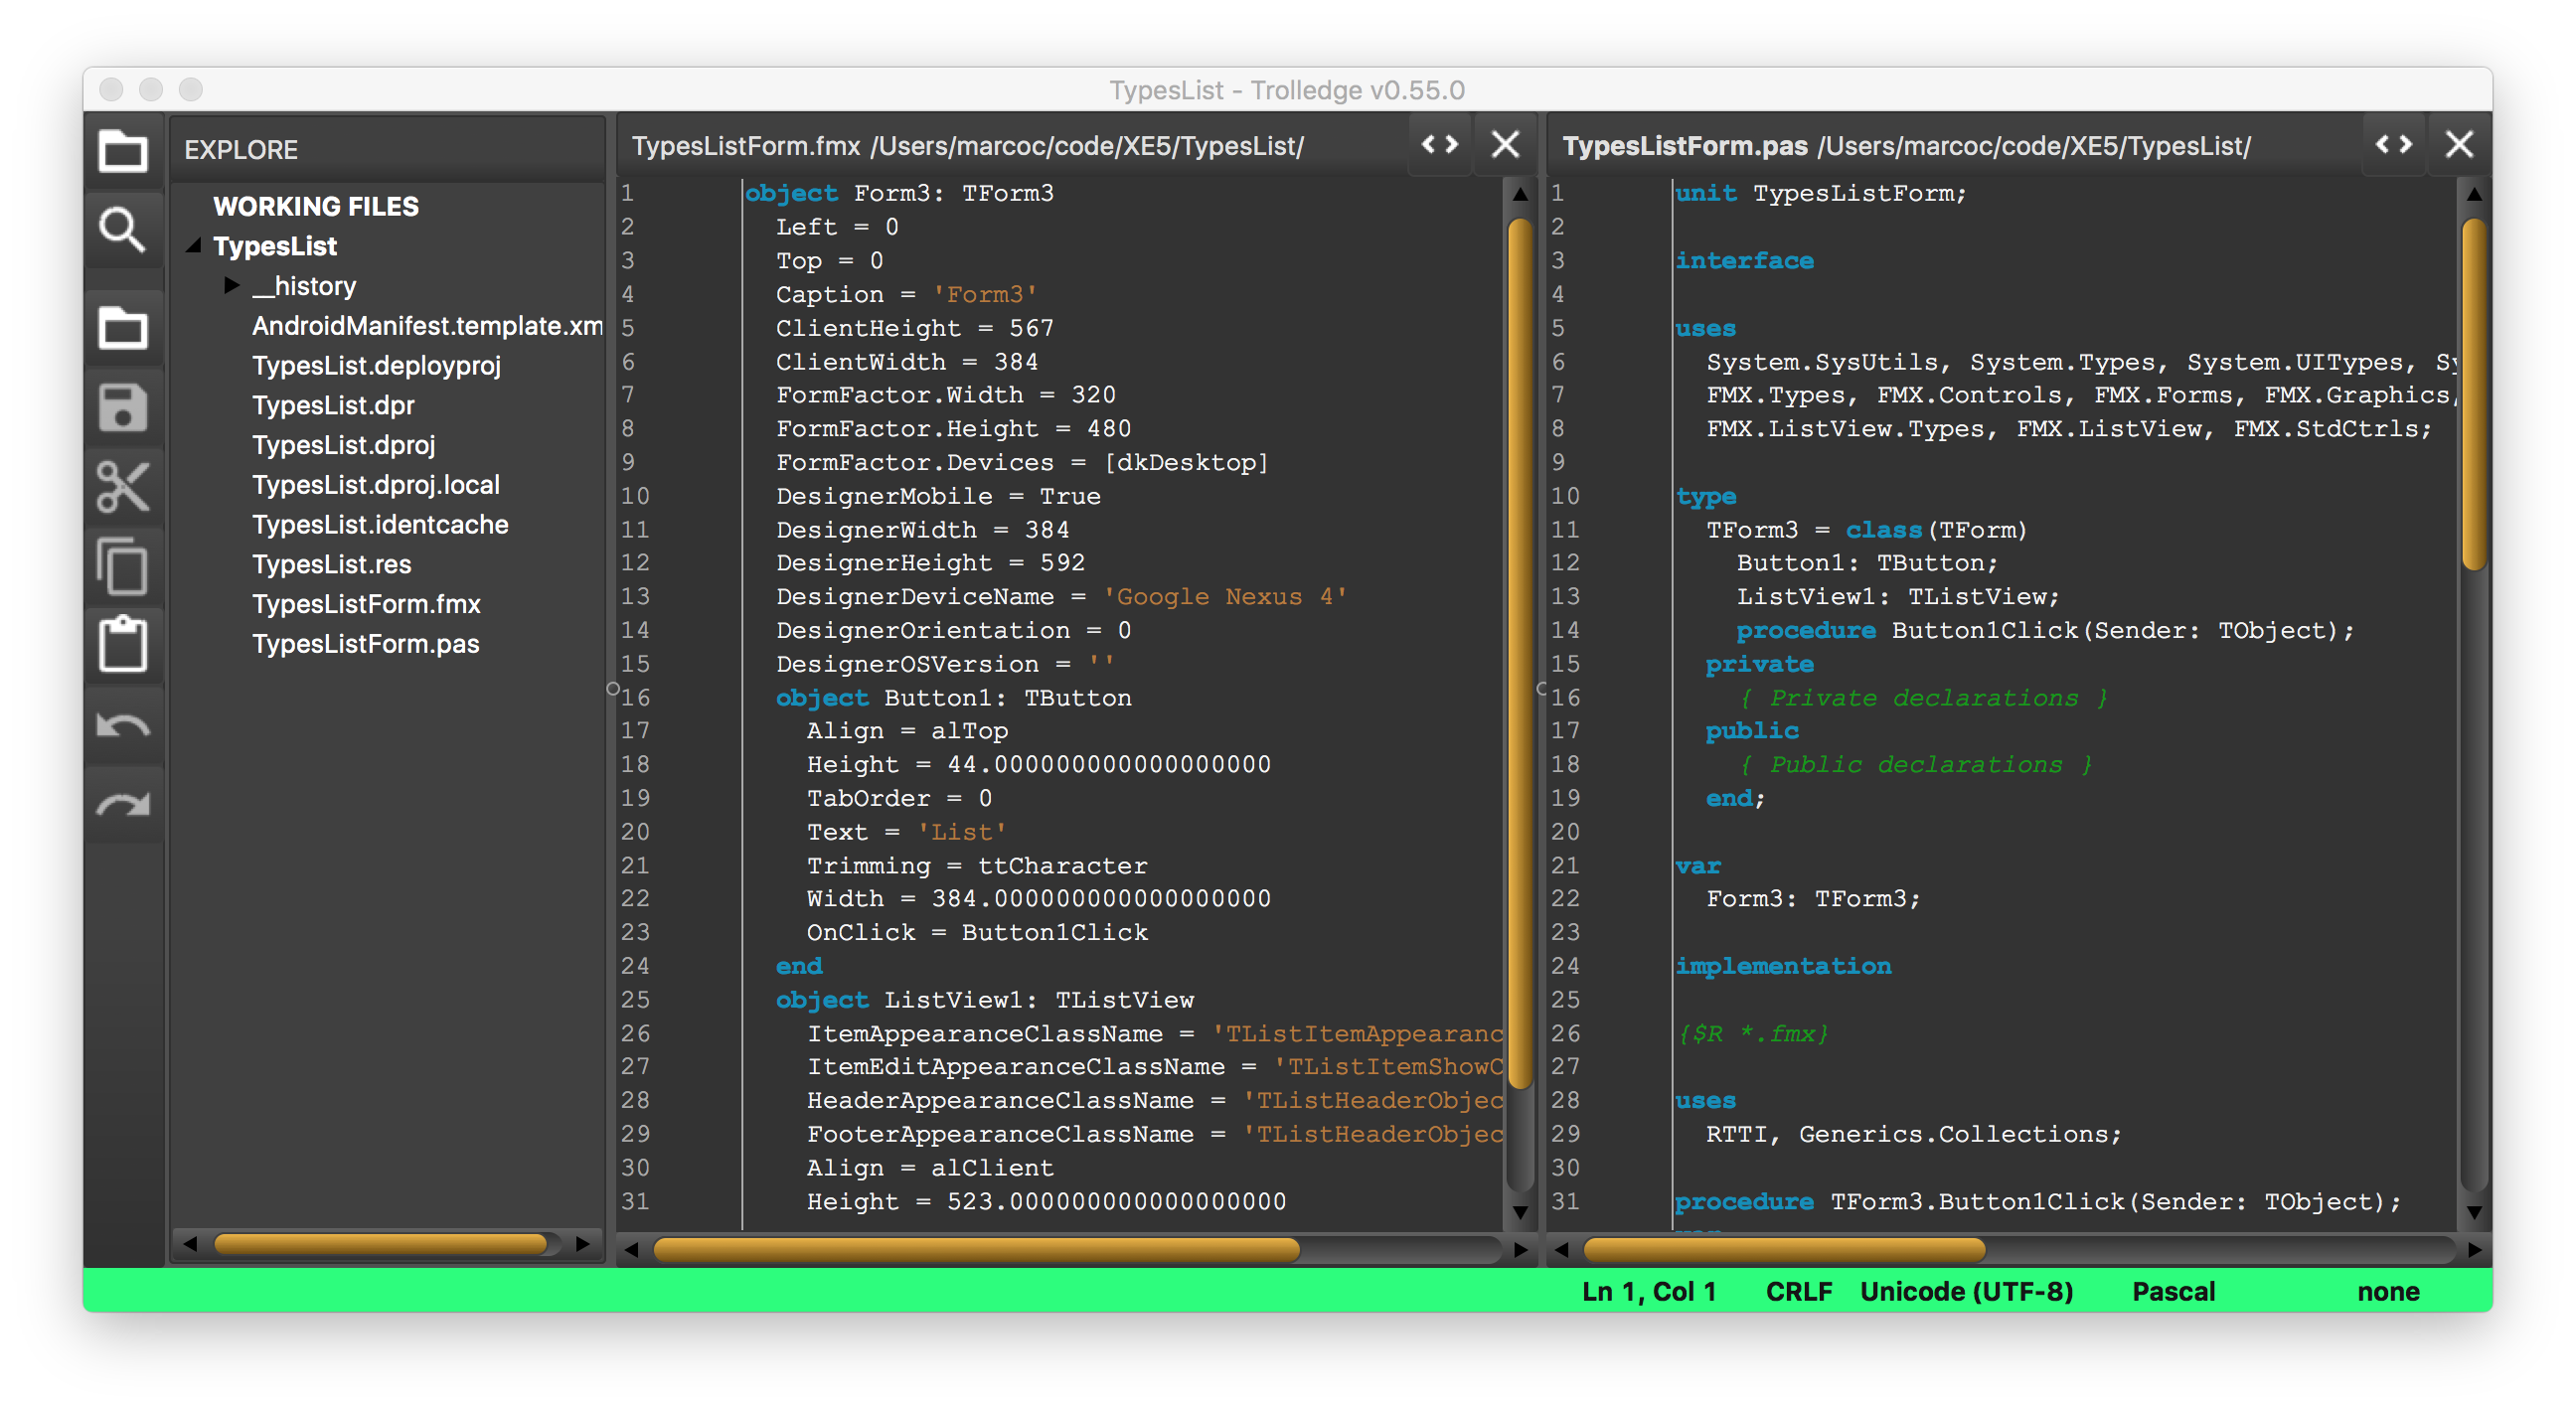The image size is (2576, 1411).
Task: Change line endings via CRLF indicator
Action: (1799, 1291)
